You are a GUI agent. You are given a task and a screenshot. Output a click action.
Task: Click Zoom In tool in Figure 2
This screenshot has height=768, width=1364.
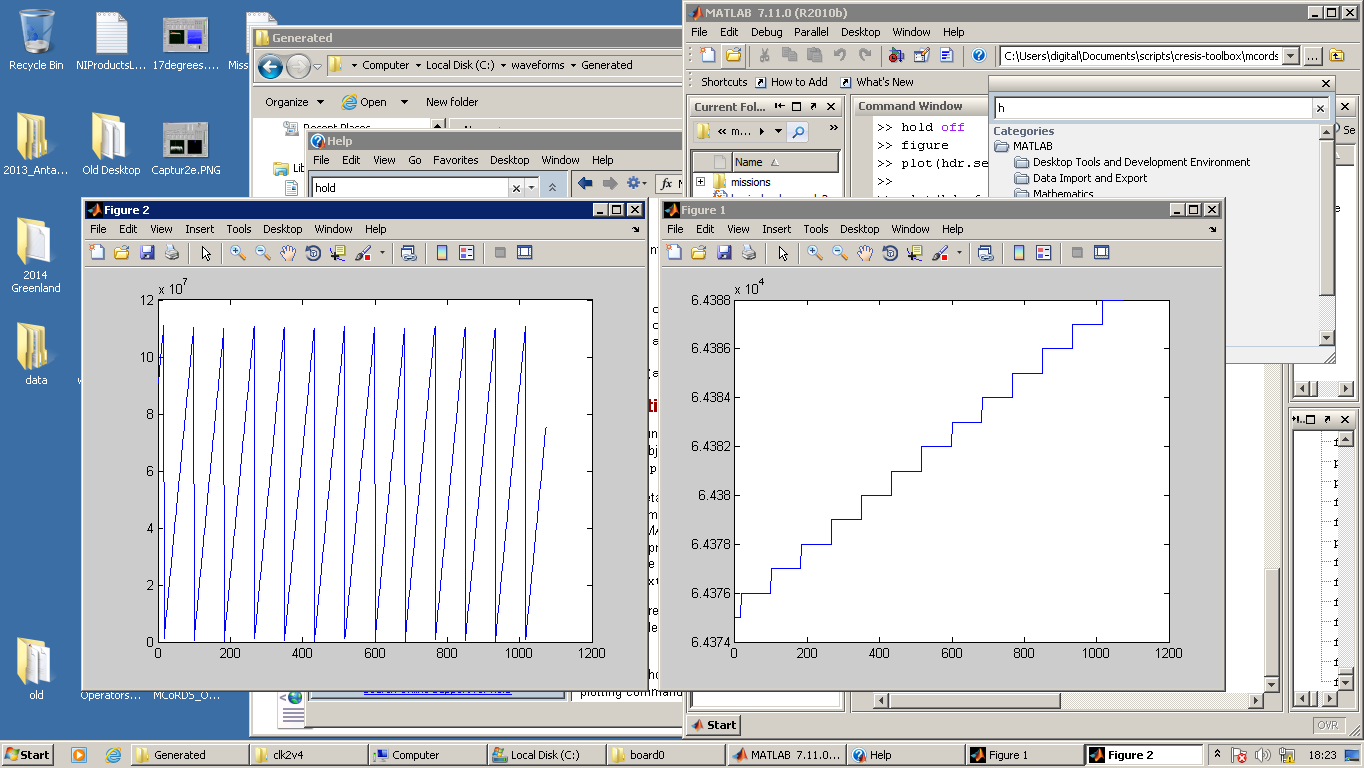(x=238, y=253)
